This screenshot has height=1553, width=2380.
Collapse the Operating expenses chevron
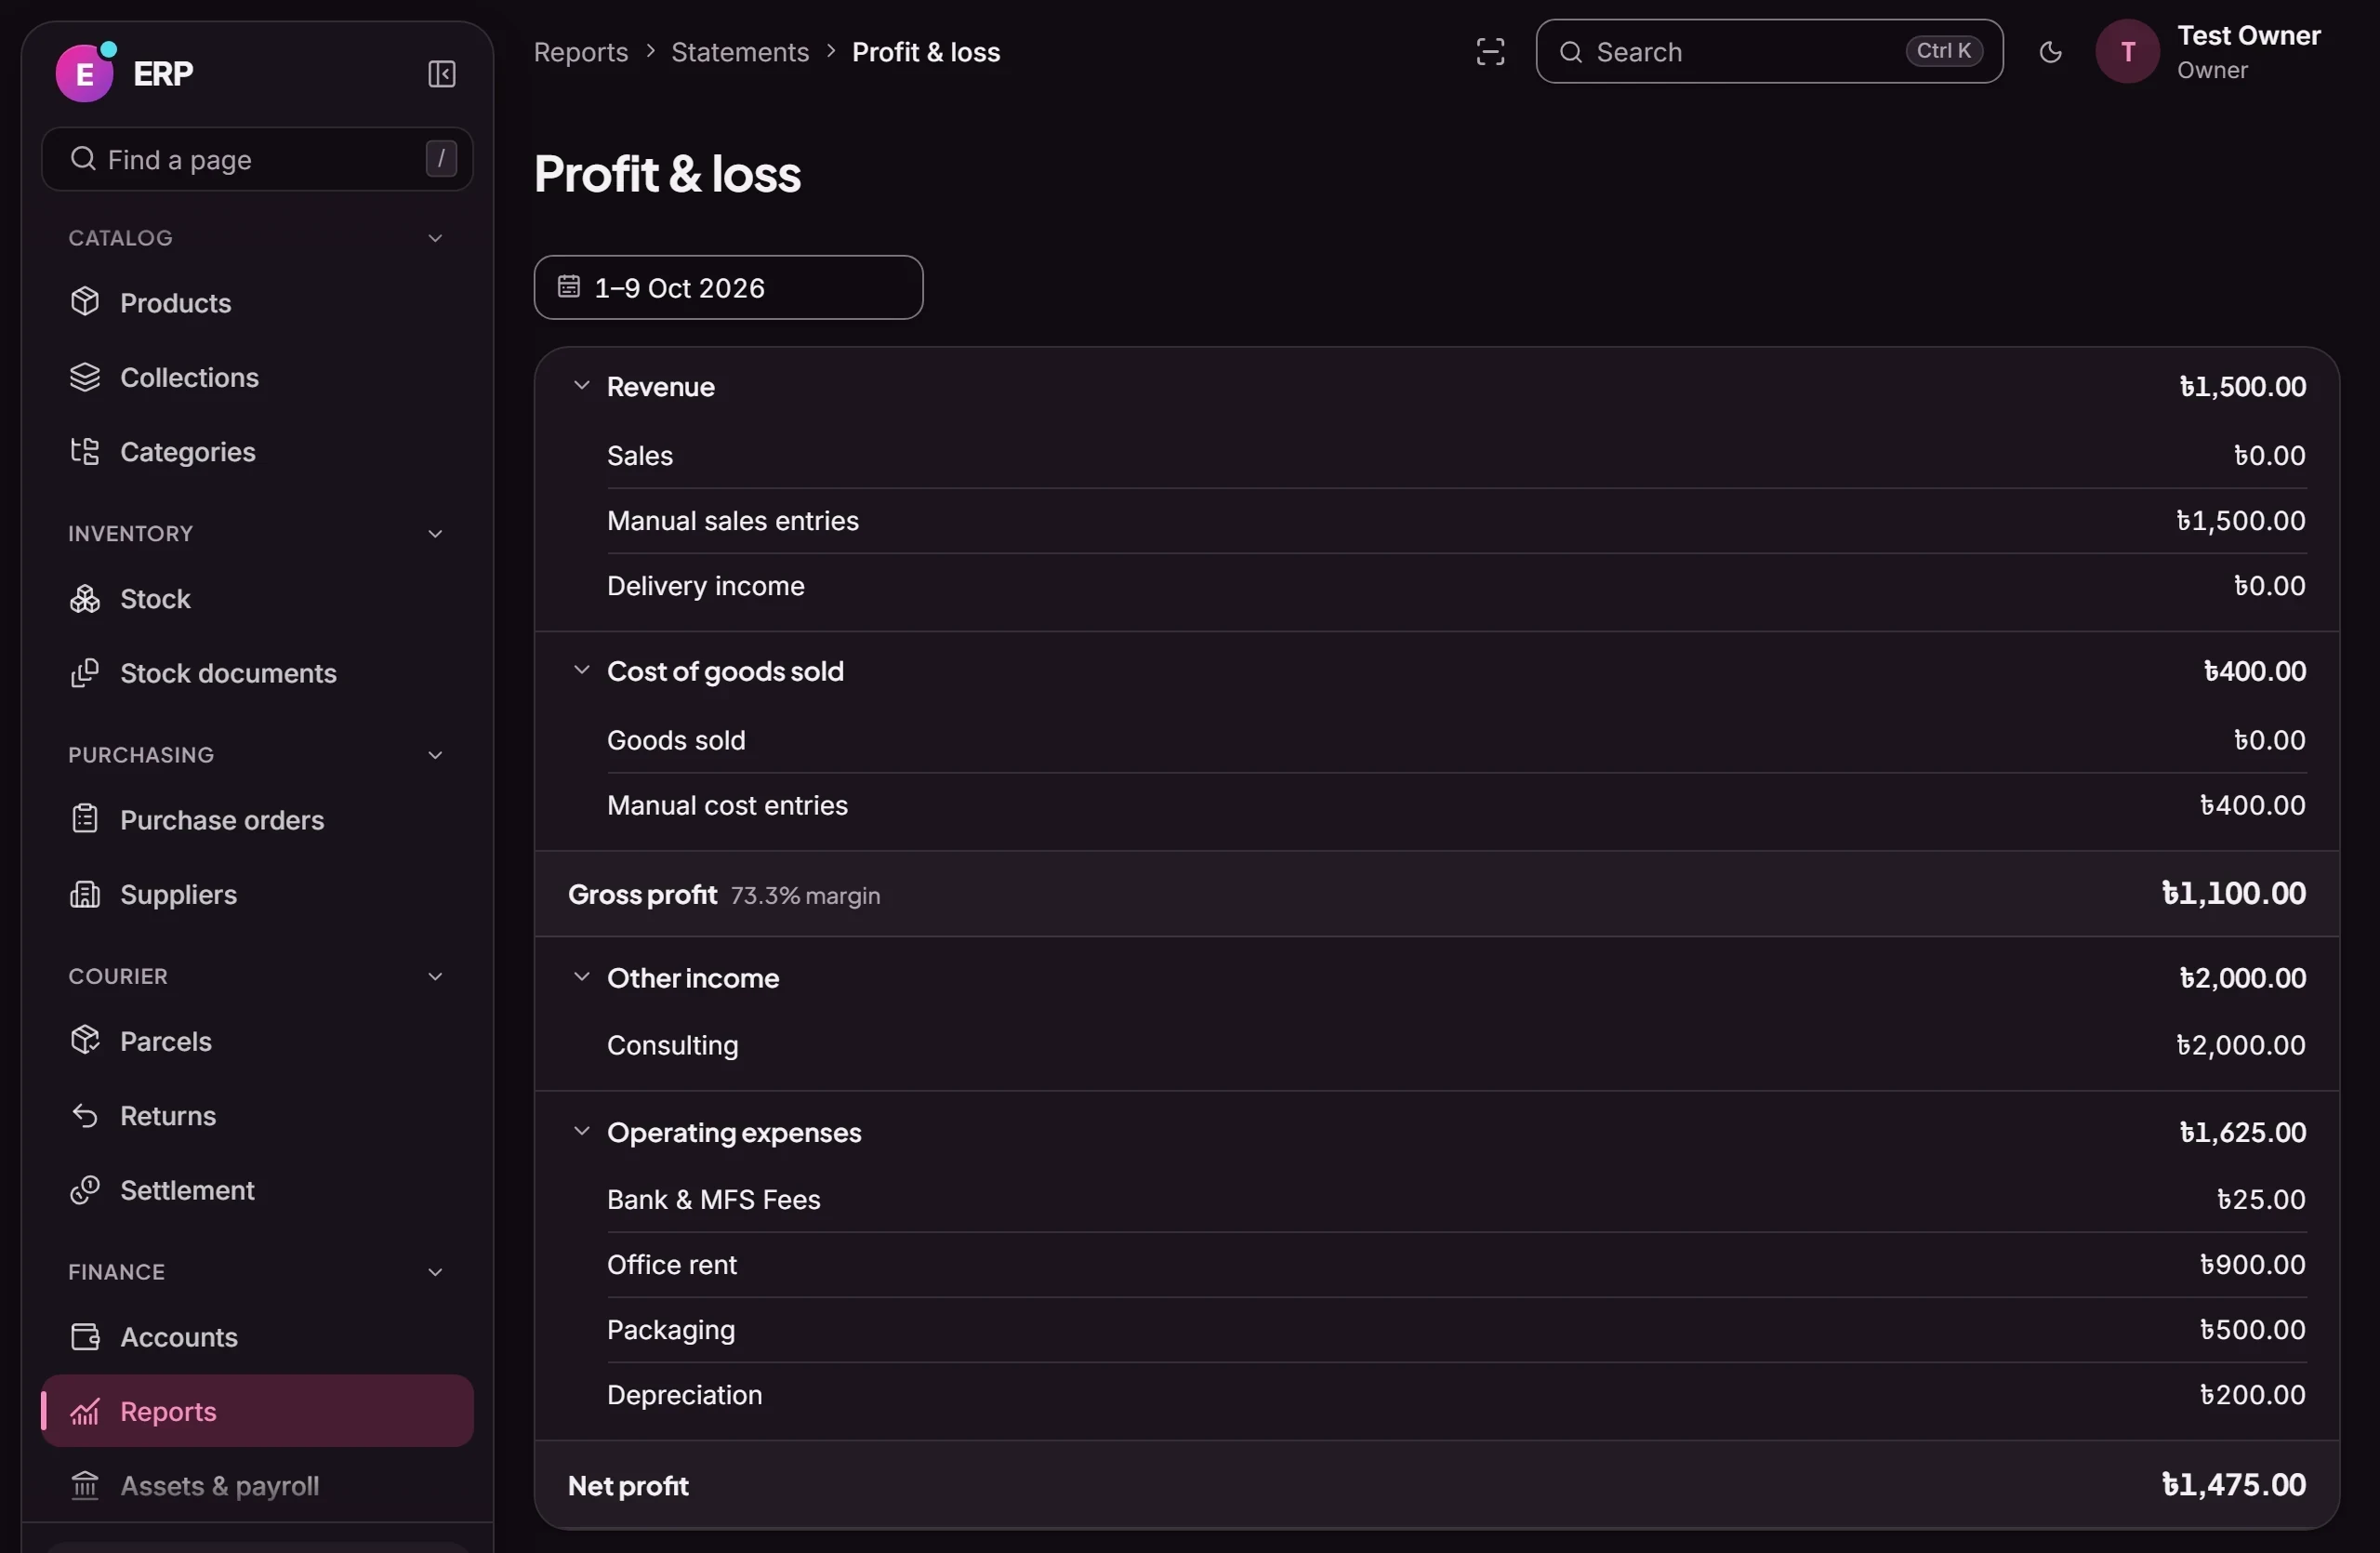pos(581,1131)
